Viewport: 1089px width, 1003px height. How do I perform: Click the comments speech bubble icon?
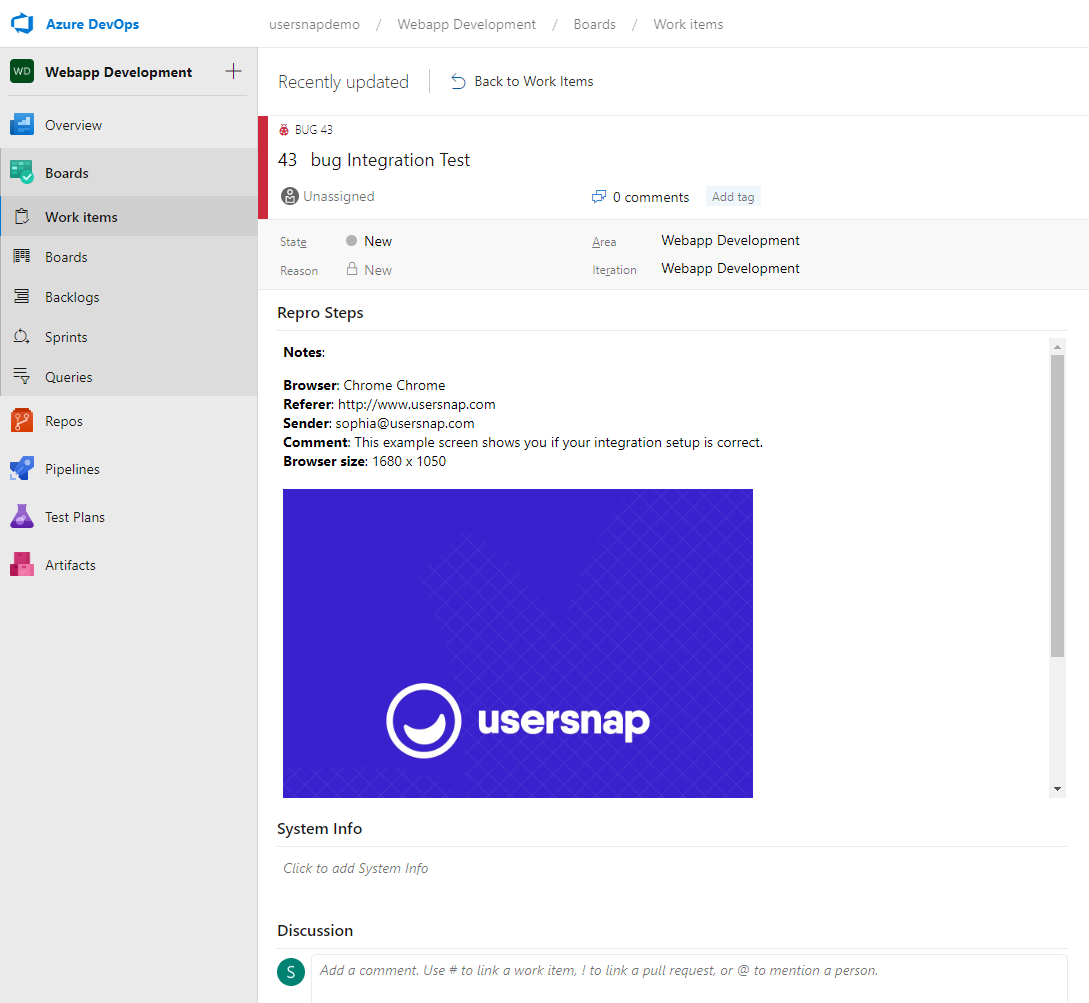click(599, 197)
